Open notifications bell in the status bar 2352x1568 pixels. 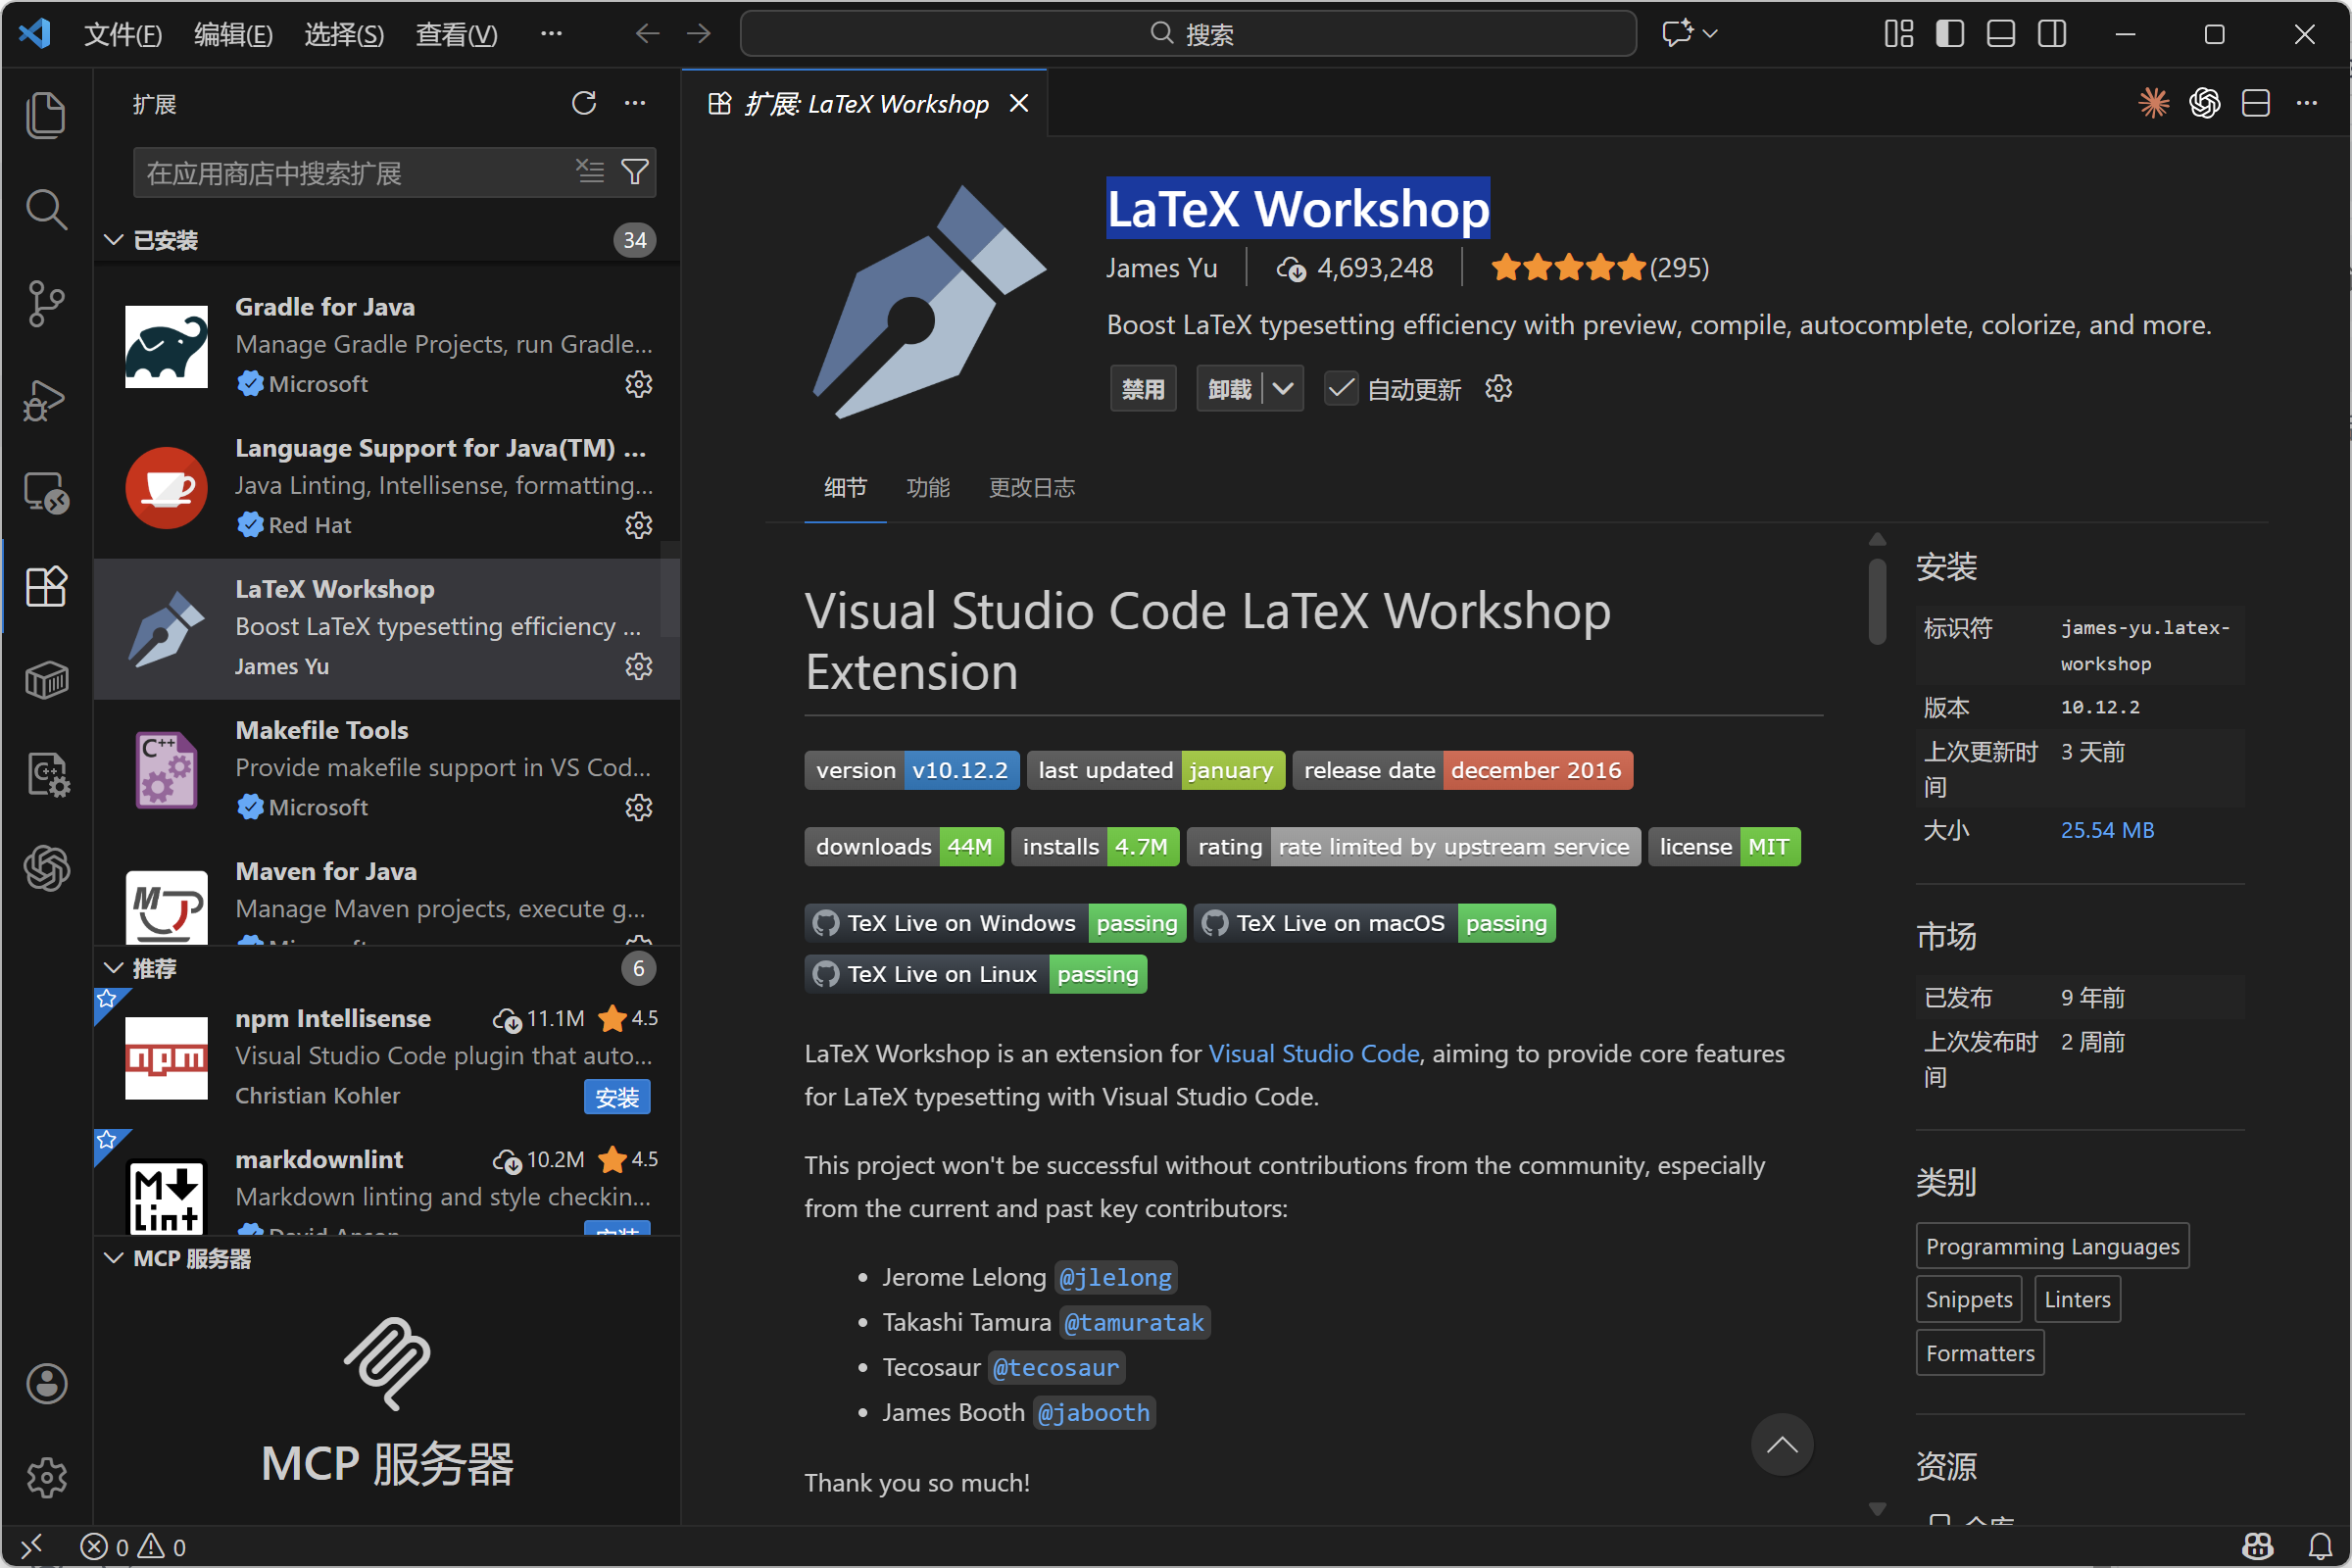pos(2320,1546)
